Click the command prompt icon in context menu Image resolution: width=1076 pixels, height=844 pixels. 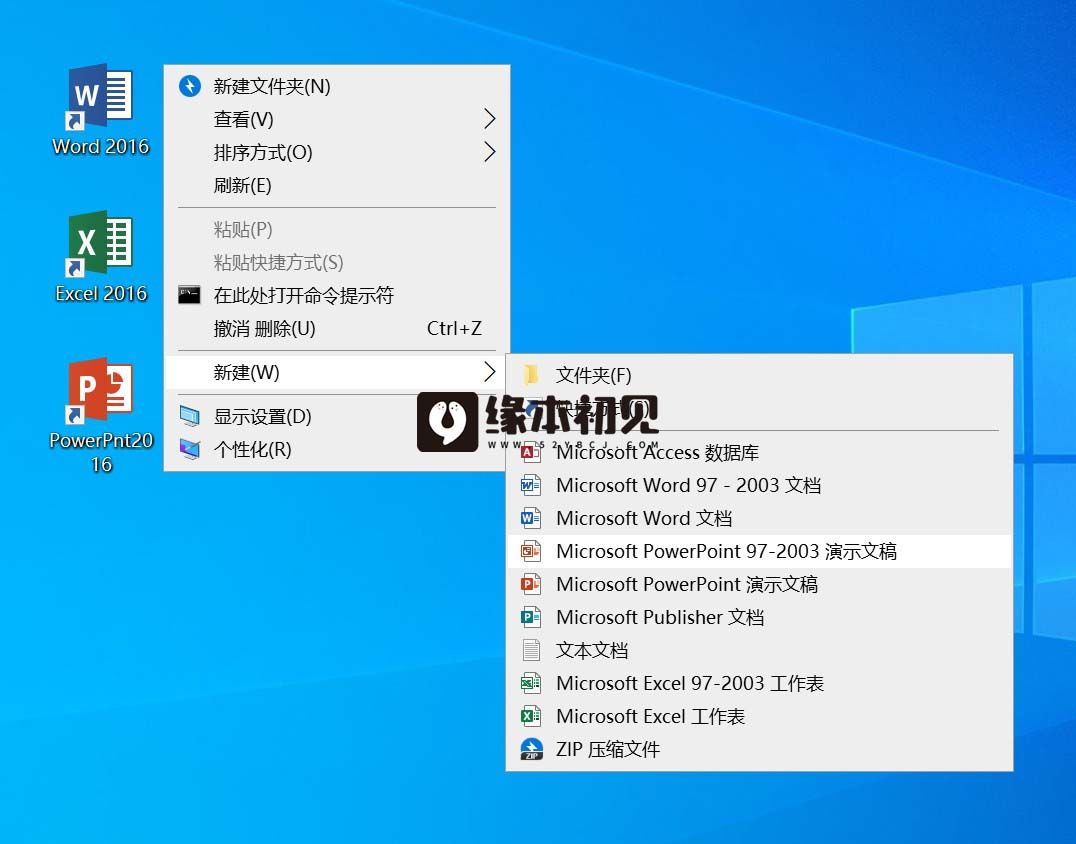(x=189, y=295)
